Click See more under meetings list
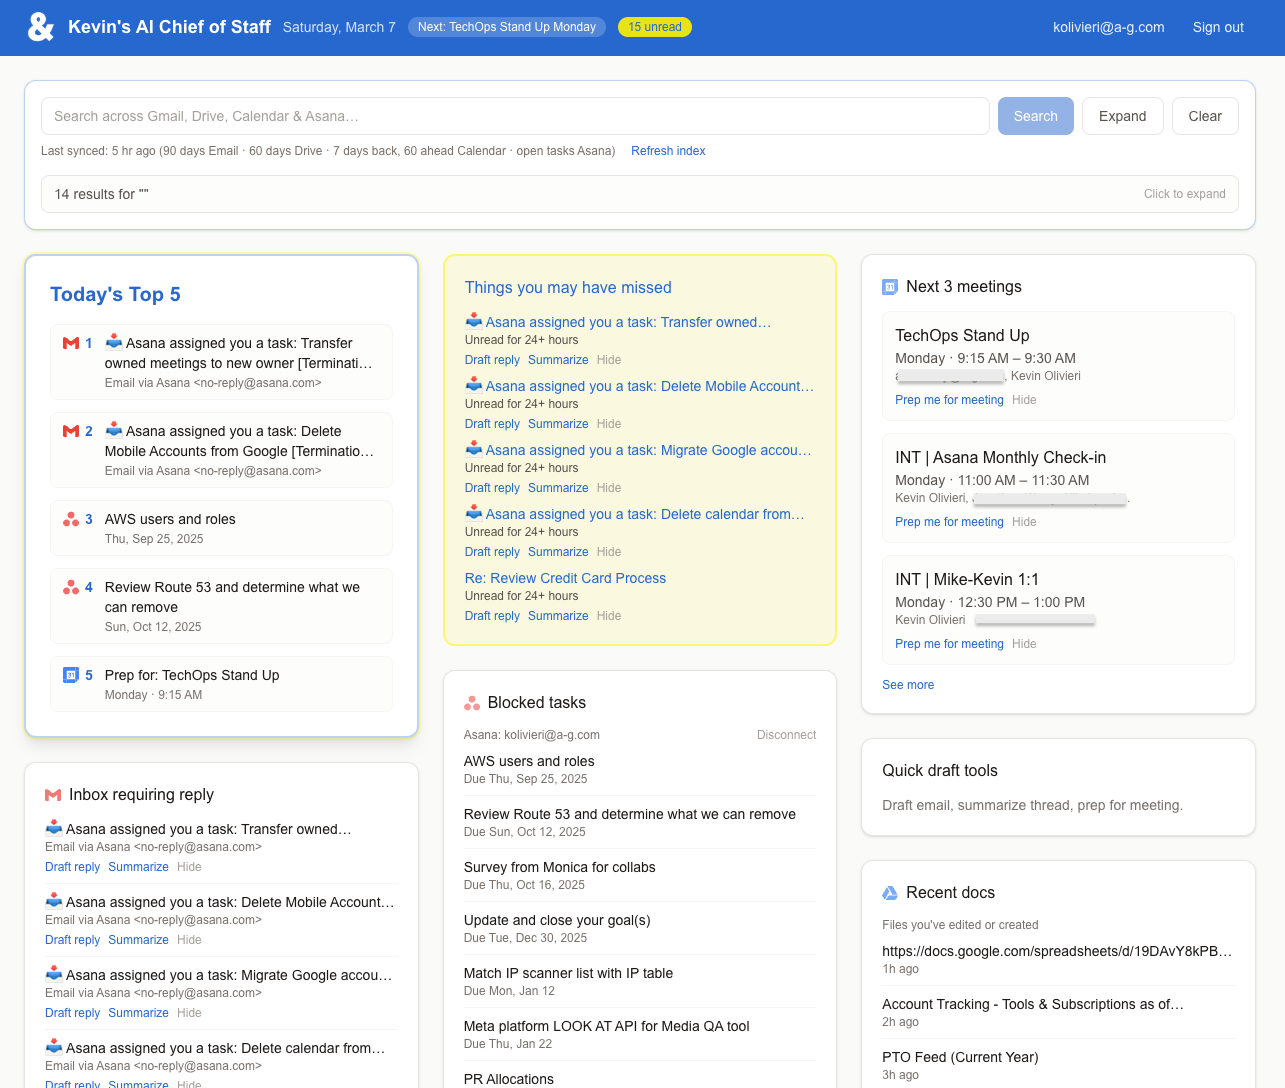Image resolution: width=1285 pixels, height=1088 pixels. click(x=908, y=685)
